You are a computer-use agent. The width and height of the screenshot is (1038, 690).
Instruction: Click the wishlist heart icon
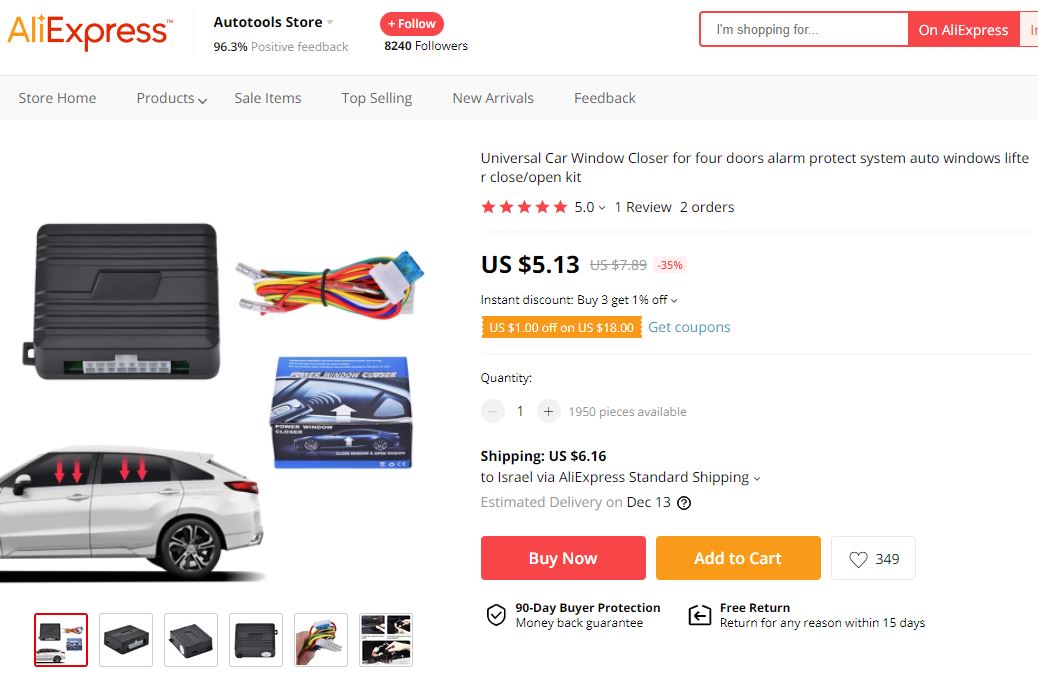858,559
